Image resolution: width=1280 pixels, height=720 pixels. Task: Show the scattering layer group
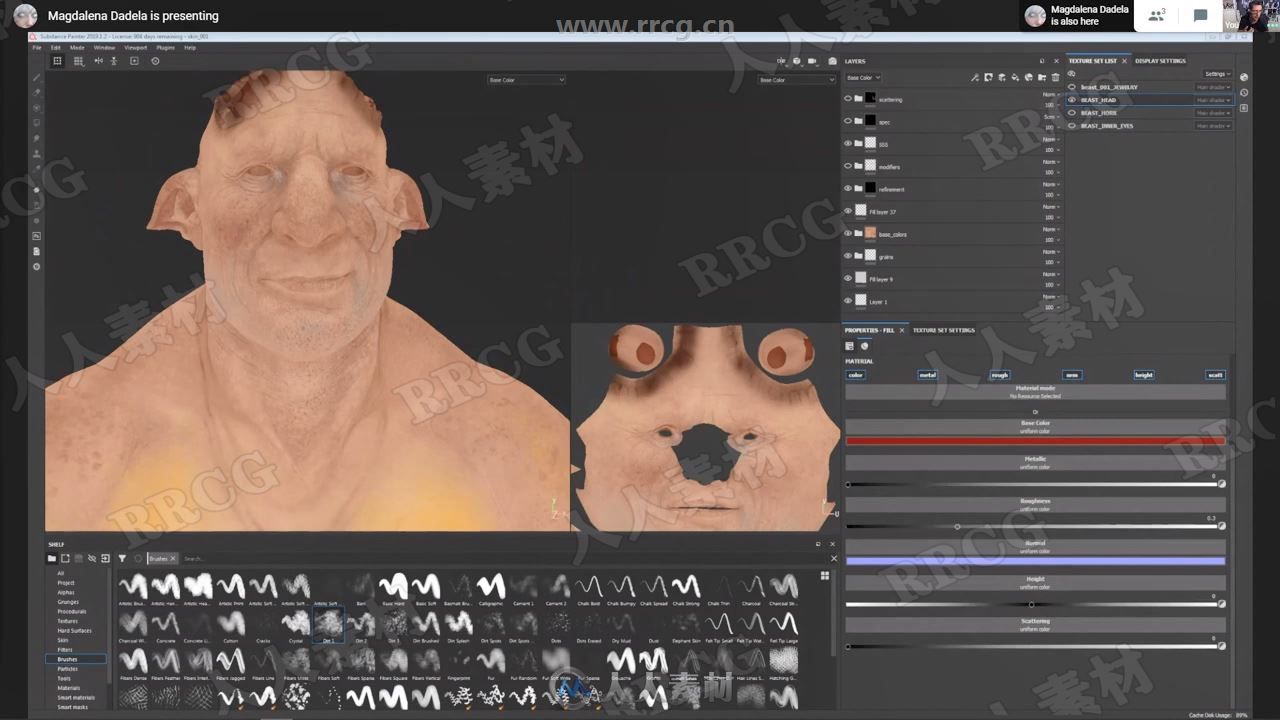[847, 98]
